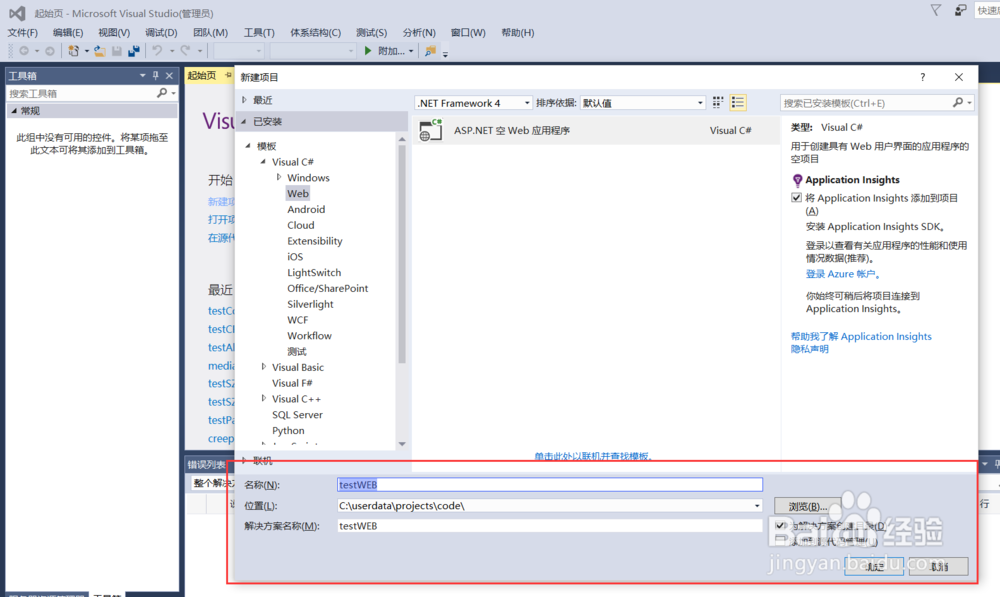The height and width of the screenshot is (597, 1000).
Task: Click the 取消 cancel button
Action: pos(939,566)
